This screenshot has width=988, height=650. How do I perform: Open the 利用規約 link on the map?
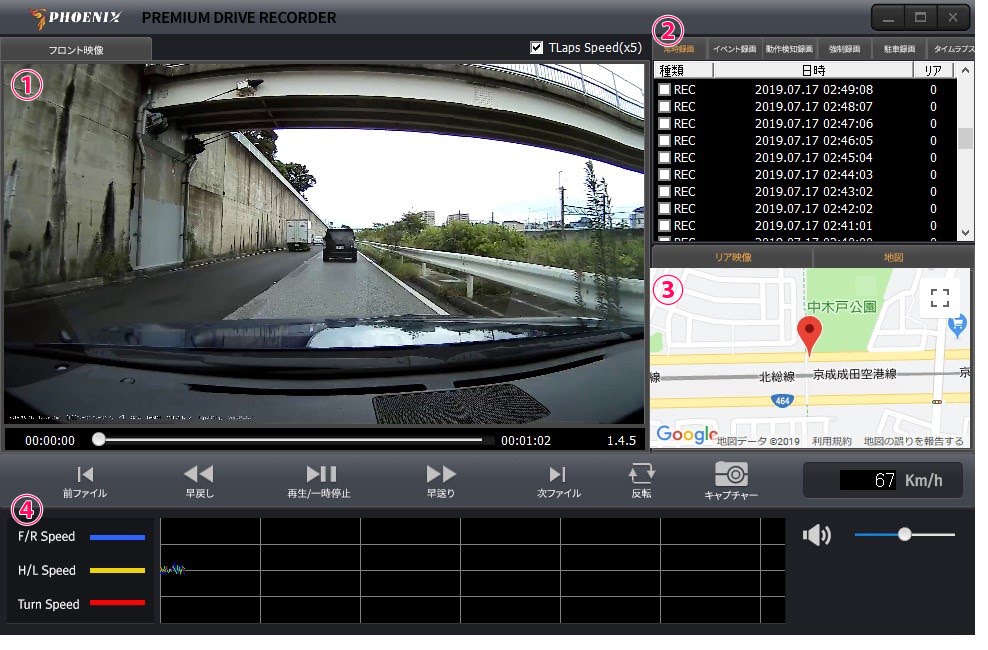point(831,441)
